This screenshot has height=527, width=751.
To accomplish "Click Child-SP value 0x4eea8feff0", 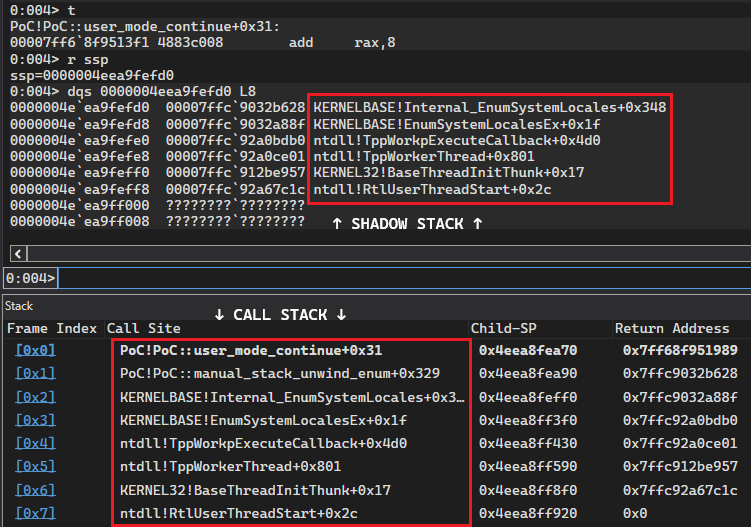I will pos(528,397).
